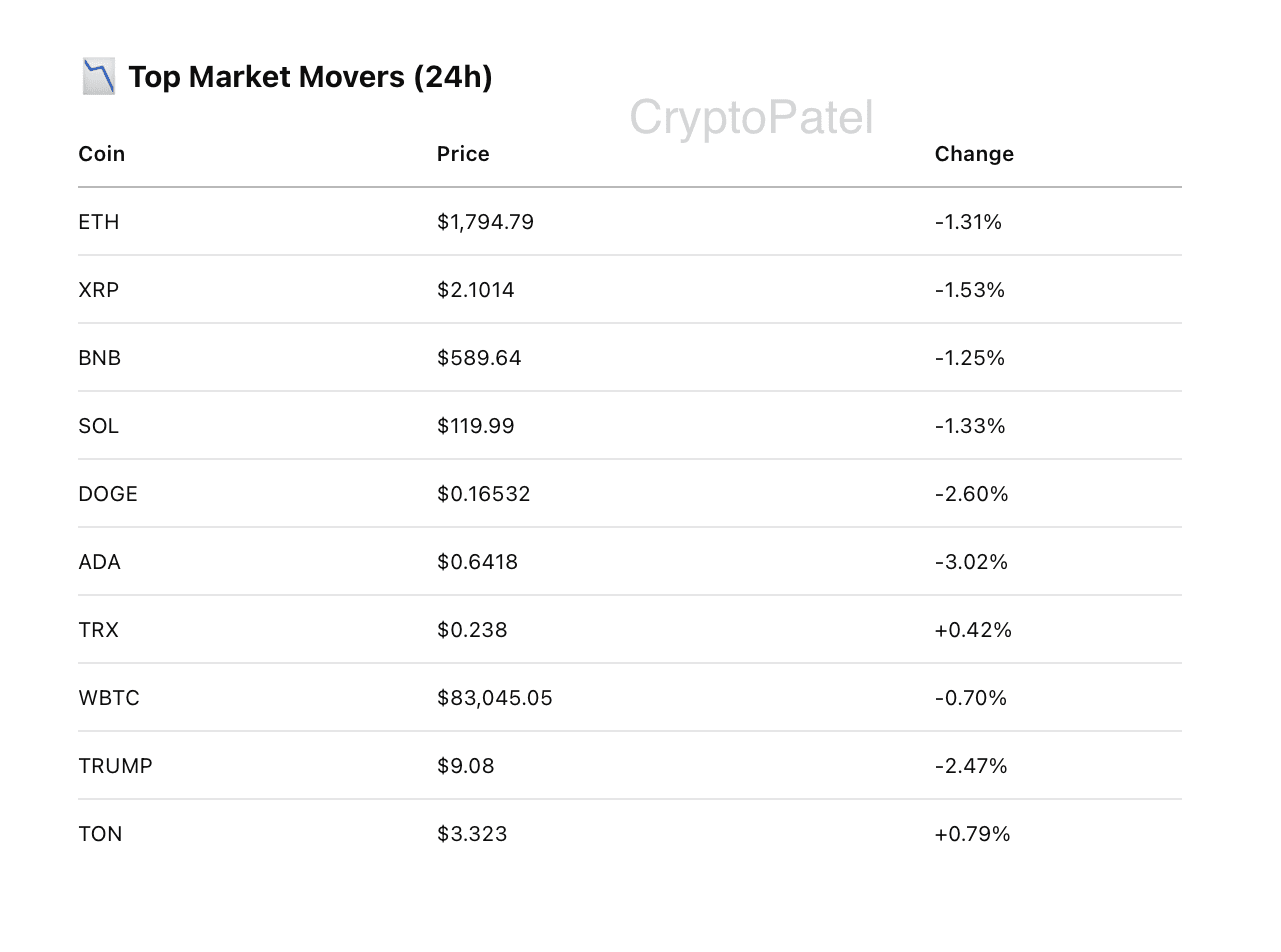Click the DOGE change value -2.60%
This screenshot has width=1281, height=952.
971,494
